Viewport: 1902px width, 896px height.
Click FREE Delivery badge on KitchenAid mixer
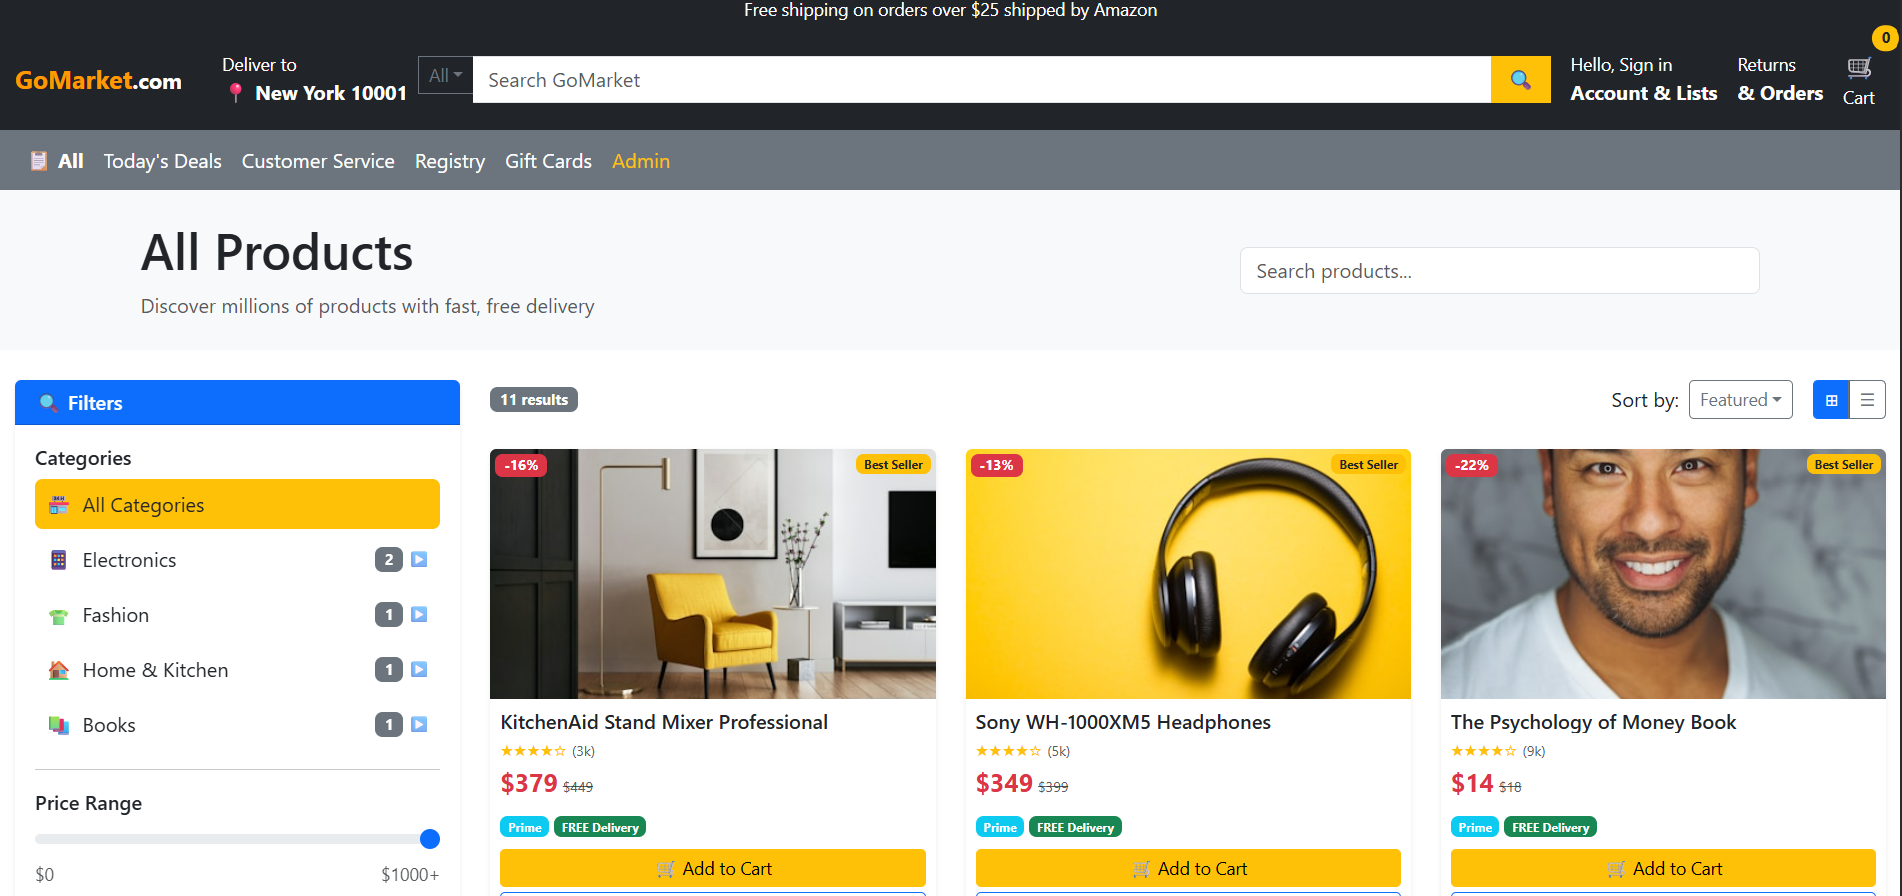[600, 827]
